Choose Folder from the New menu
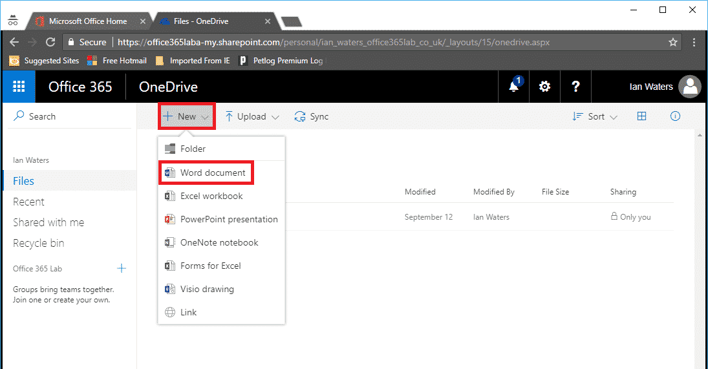The image size is (708, 369). (221, 149)
